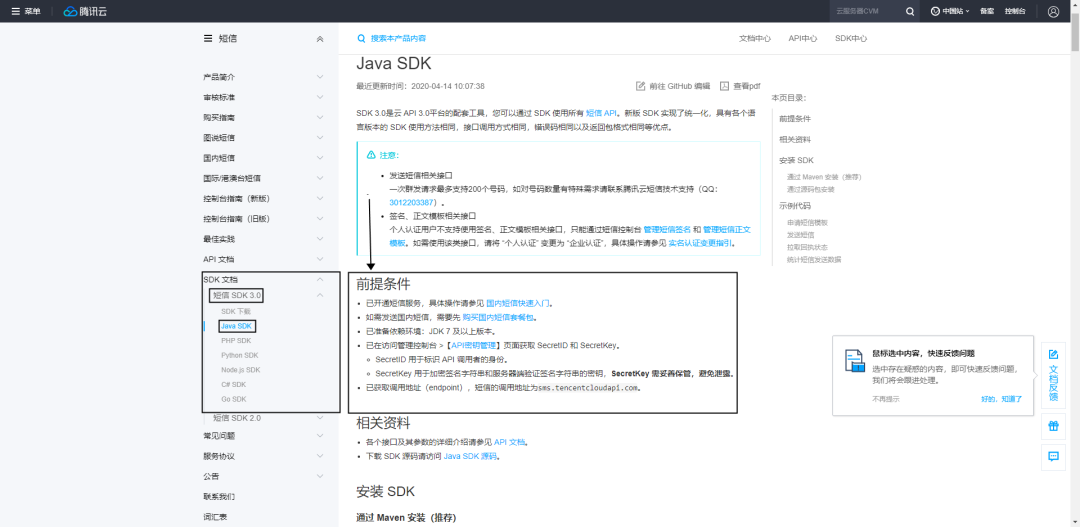Expand 最佳实践 section
Screen dimensions: 1080x527
coord(320,239)
